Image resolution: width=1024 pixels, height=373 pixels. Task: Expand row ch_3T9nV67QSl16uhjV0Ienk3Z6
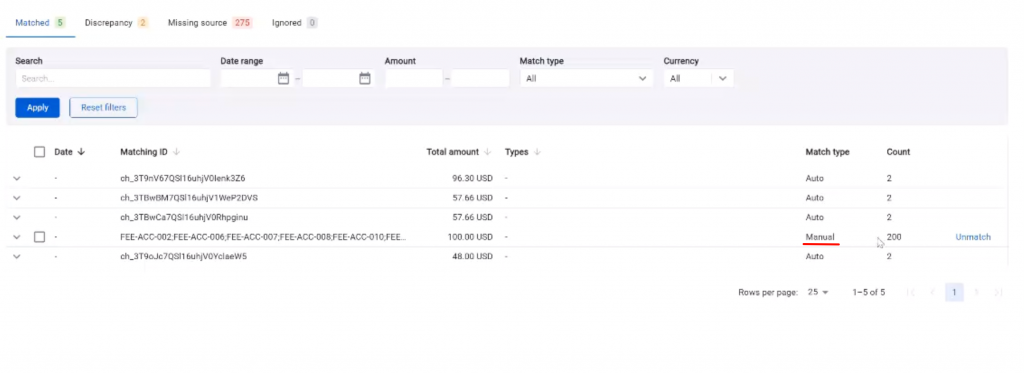[17, 178]
